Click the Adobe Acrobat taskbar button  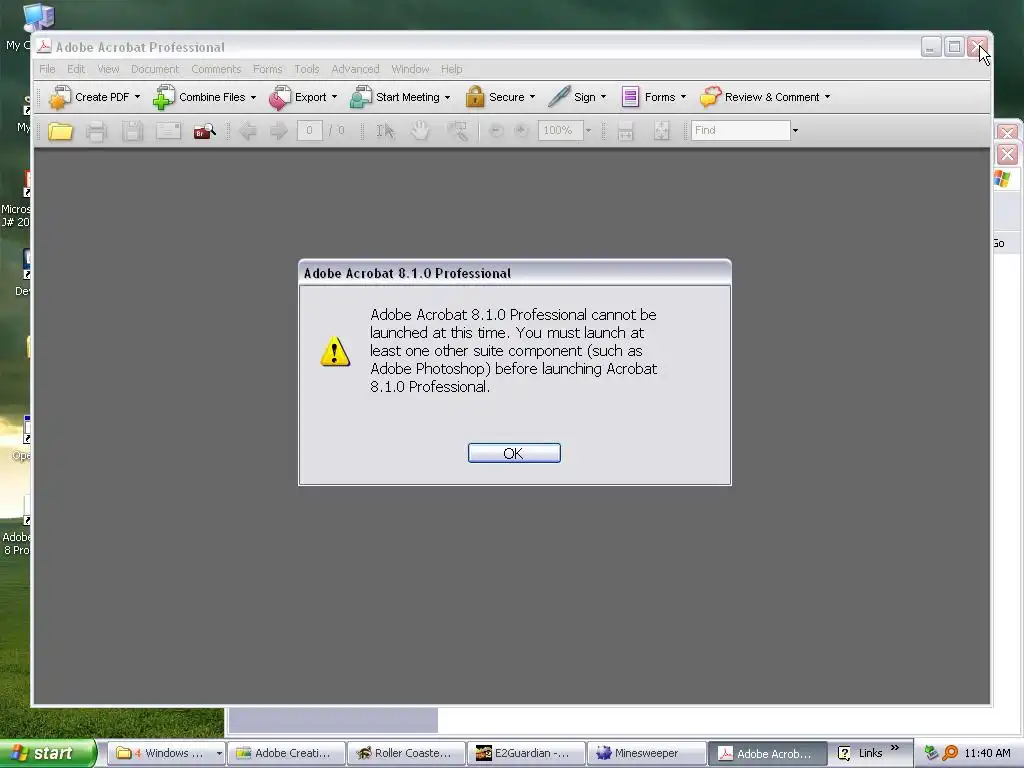pos(767,754)
